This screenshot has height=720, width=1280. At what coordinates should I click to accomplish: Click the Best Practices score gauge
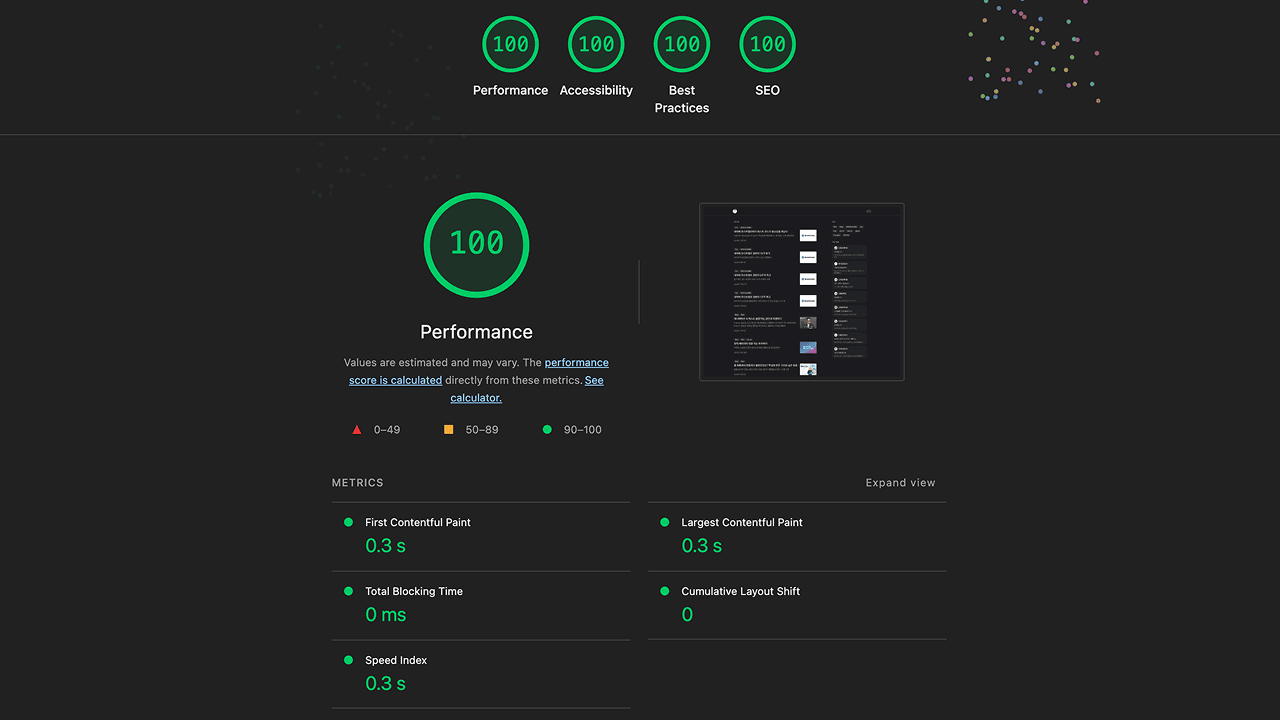point(682,44)
